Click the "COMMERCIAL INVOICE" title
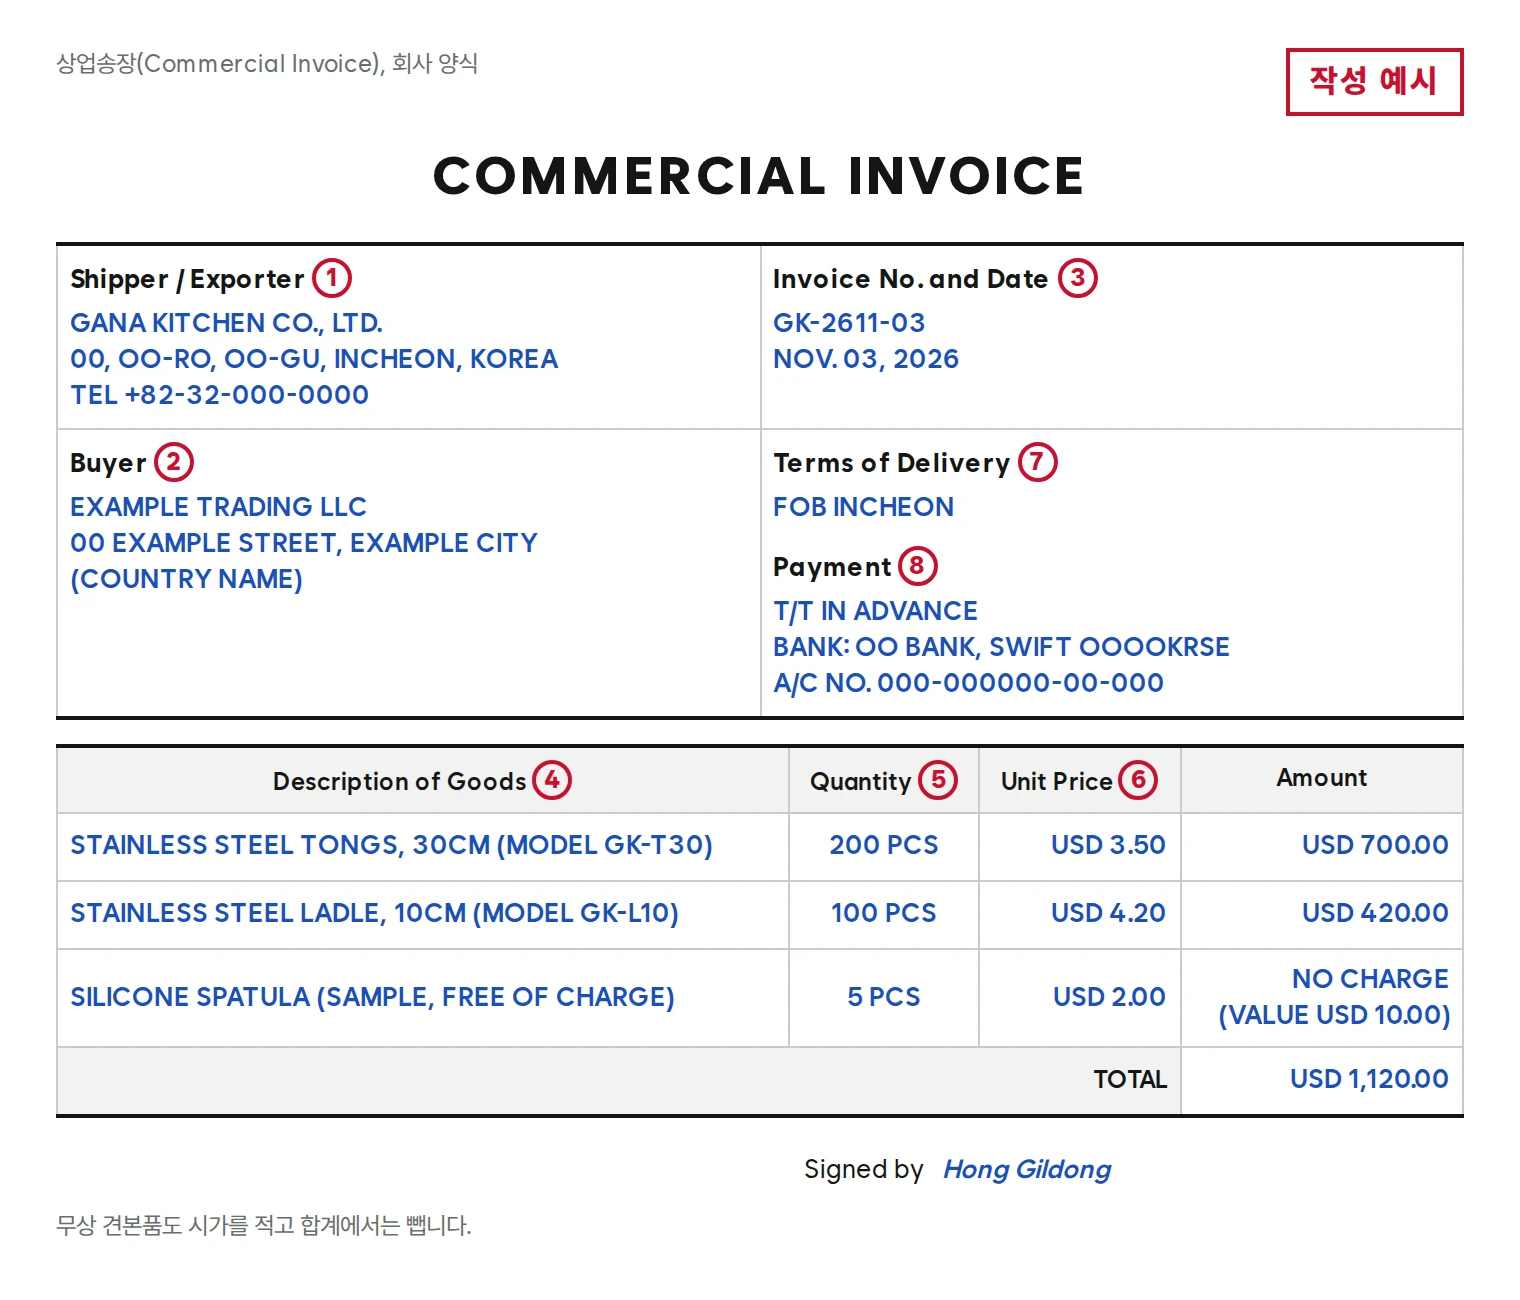1520x1300 pixels. [x=759, y=176]
